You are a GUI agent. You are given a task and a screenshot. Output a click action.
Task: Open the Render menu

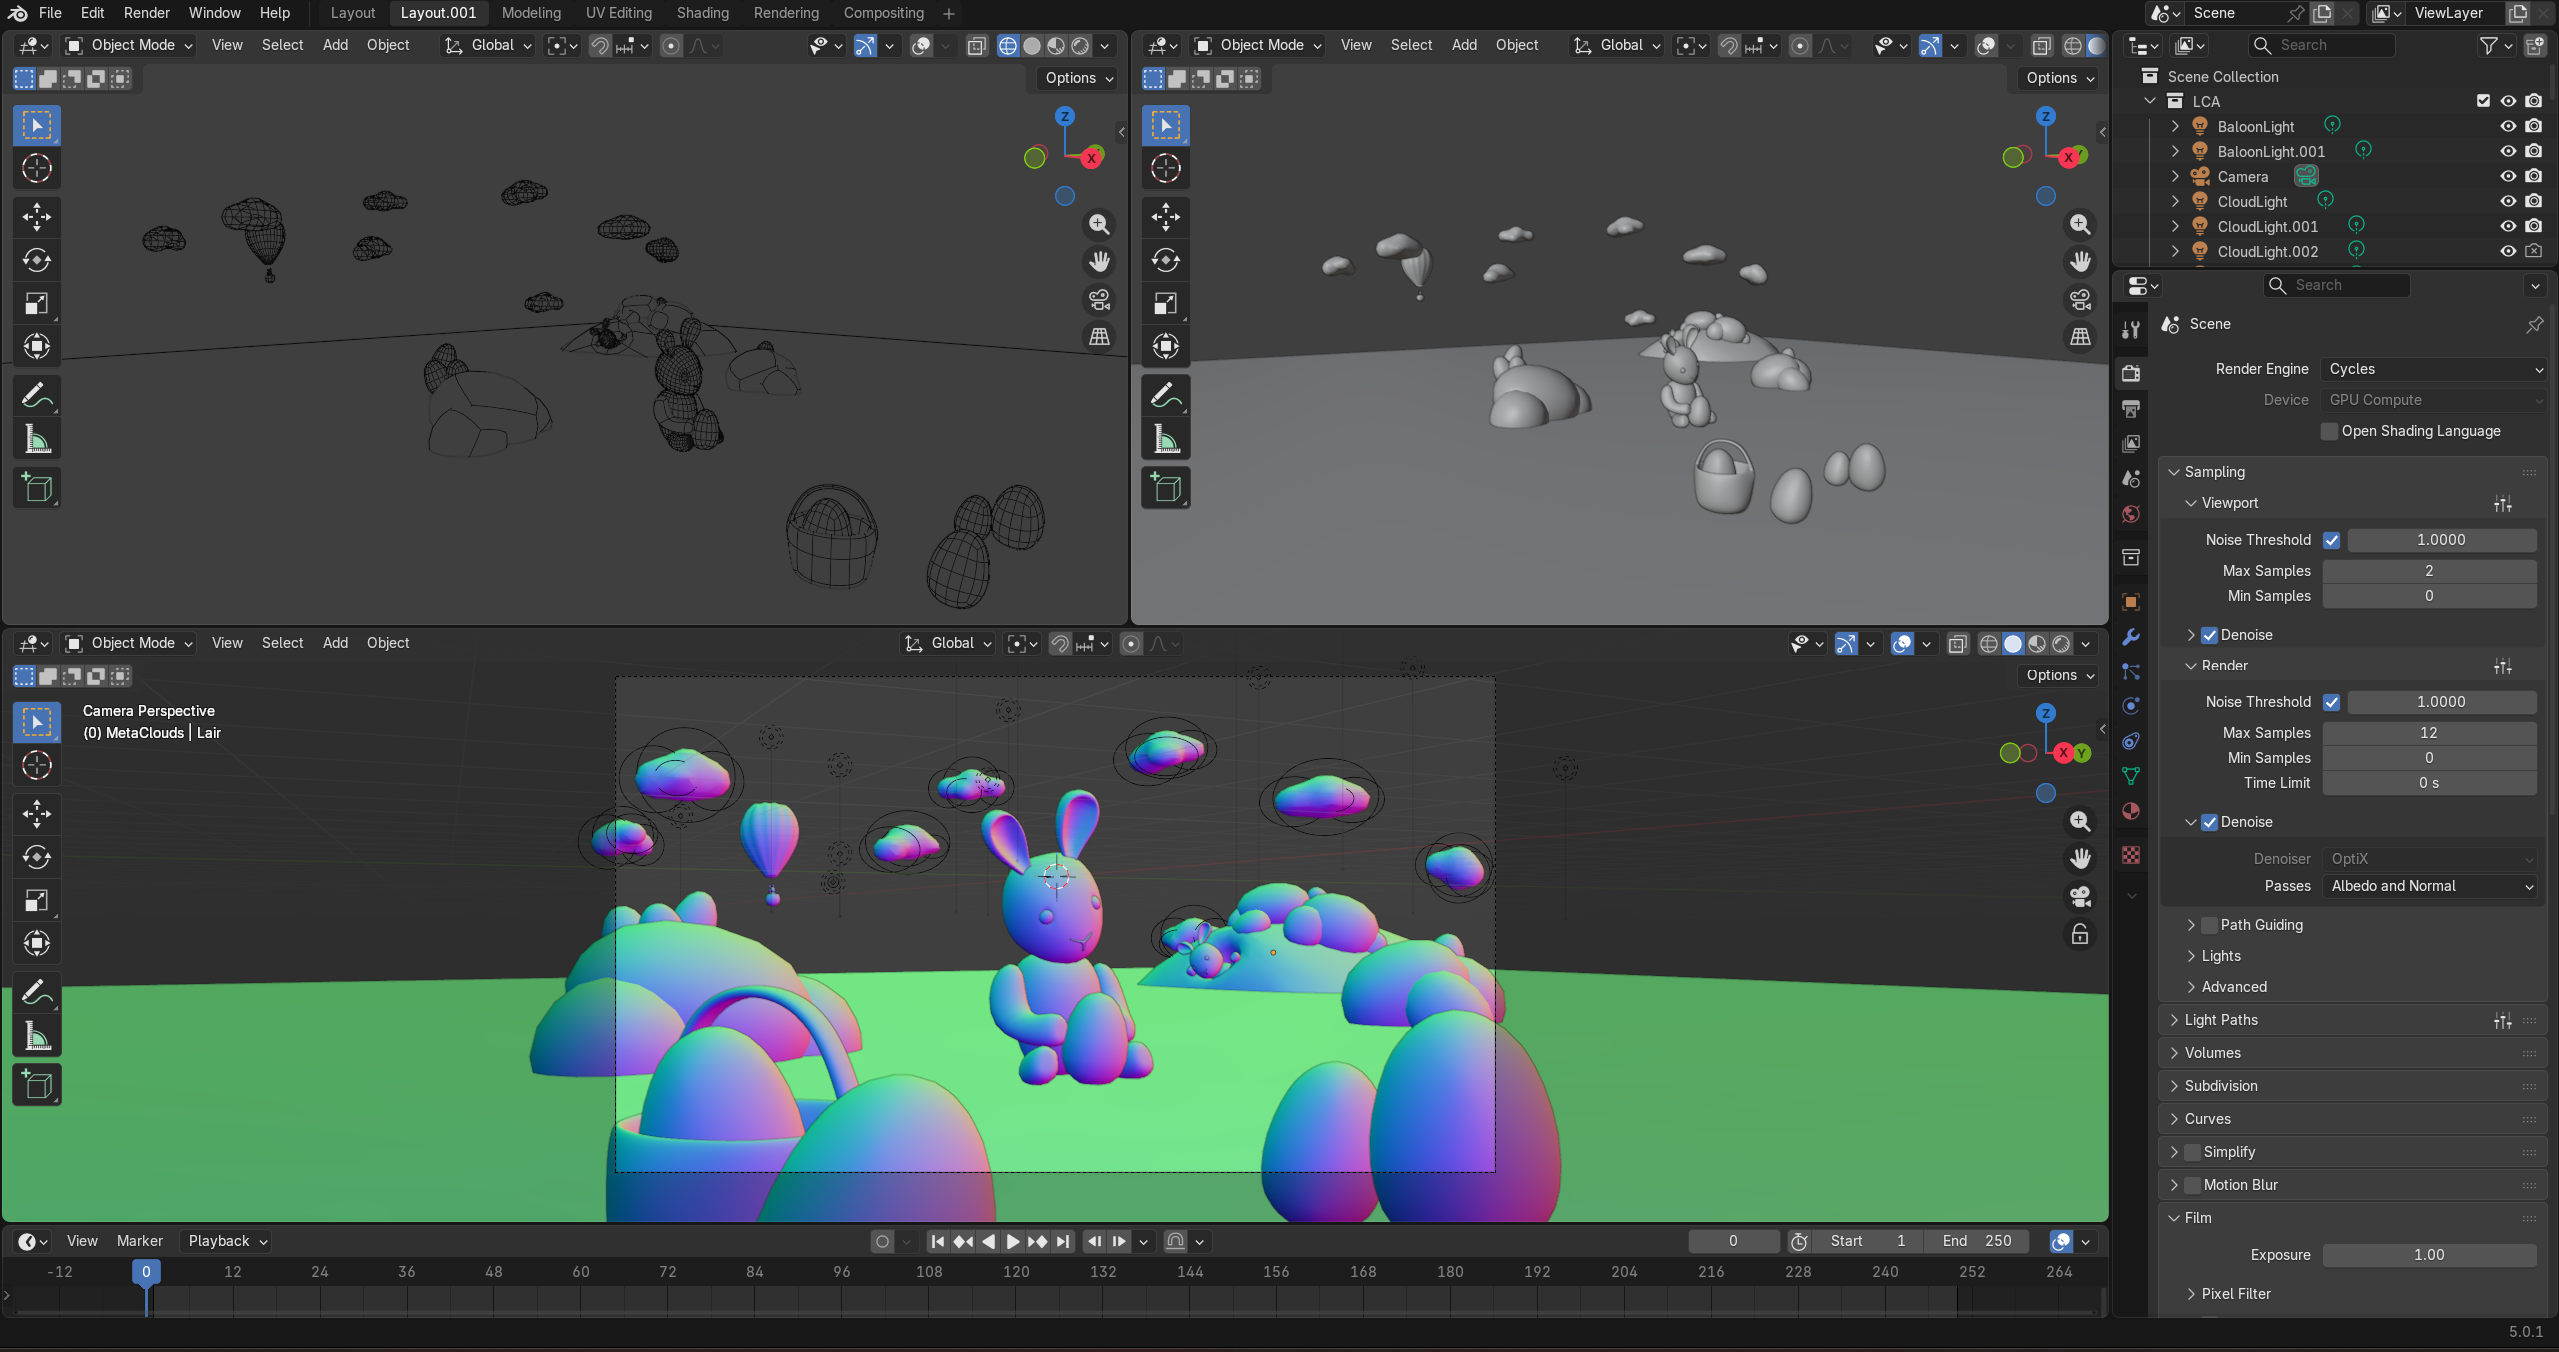(146, 13)
